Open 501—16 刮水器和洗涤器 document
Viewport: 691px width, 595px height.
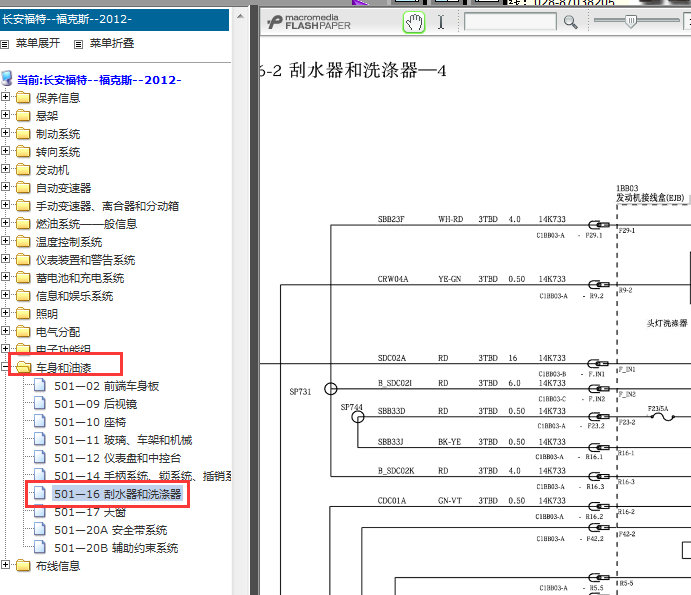coord(118,494)
